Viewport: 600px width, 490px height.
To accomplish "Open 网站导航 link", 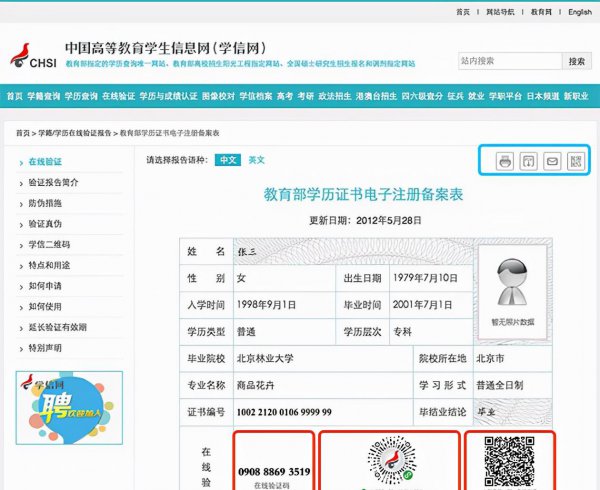I will pyautogui.click(x=500, y=12).
